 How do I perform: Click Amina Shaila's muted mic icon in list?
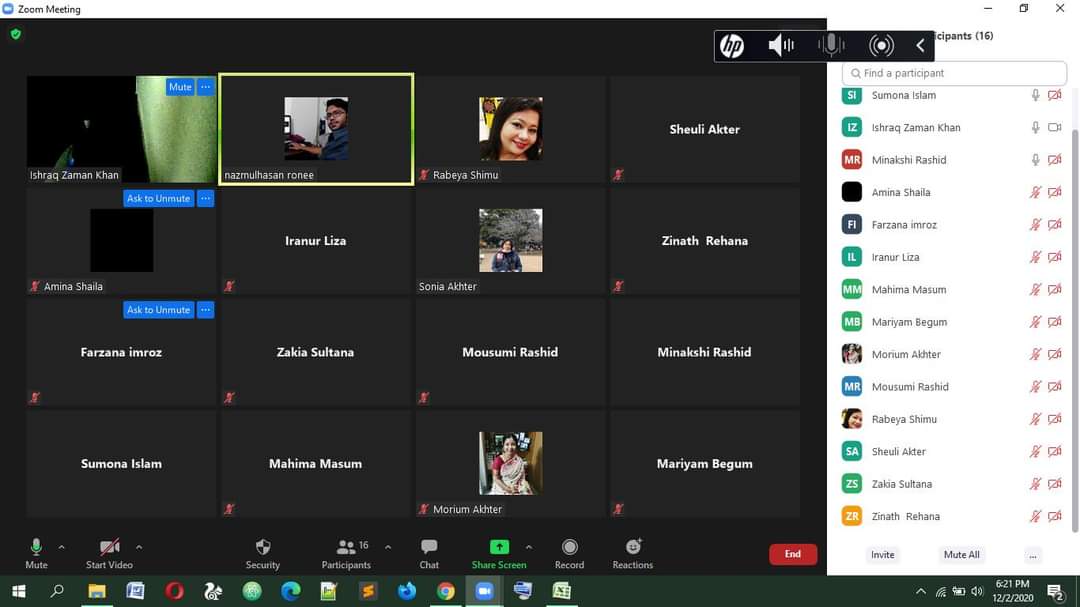pos(1035,192)
